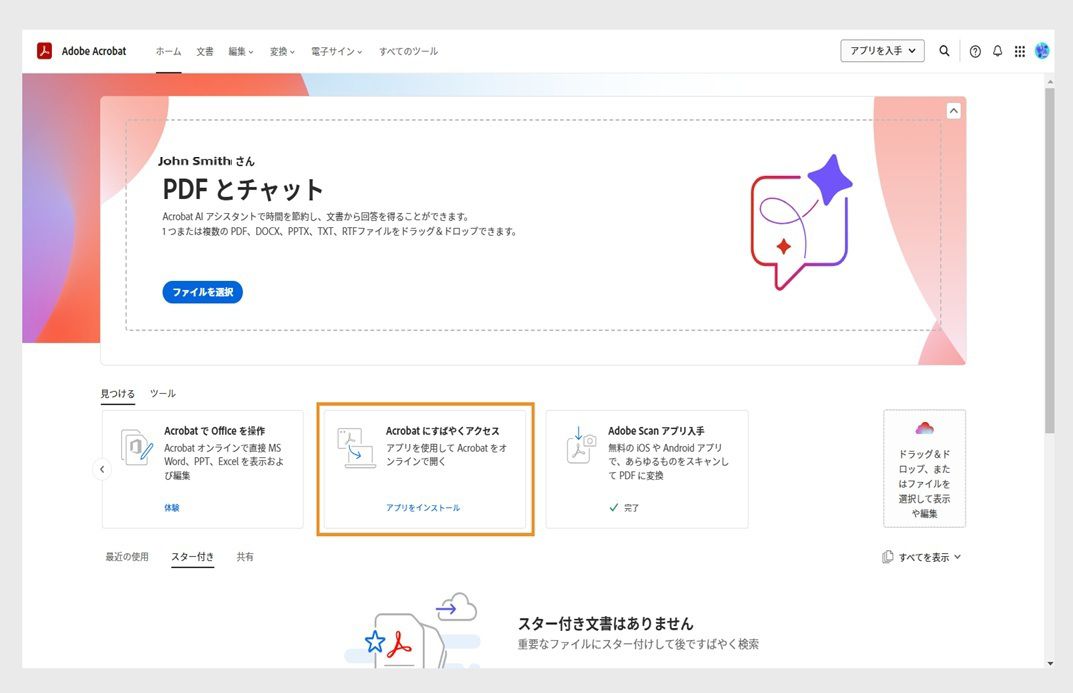Screen dimensions: 1073x693
Task: Open the search icon
Action: tap(944, 50)
